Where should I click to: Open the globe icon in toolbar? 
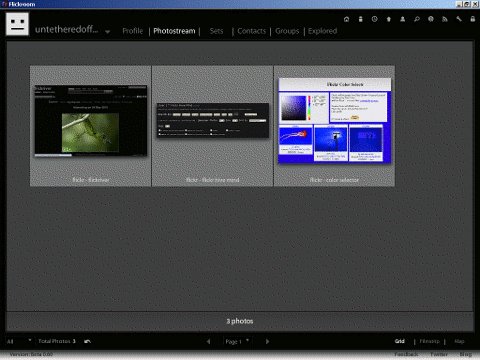coord(431,19)
